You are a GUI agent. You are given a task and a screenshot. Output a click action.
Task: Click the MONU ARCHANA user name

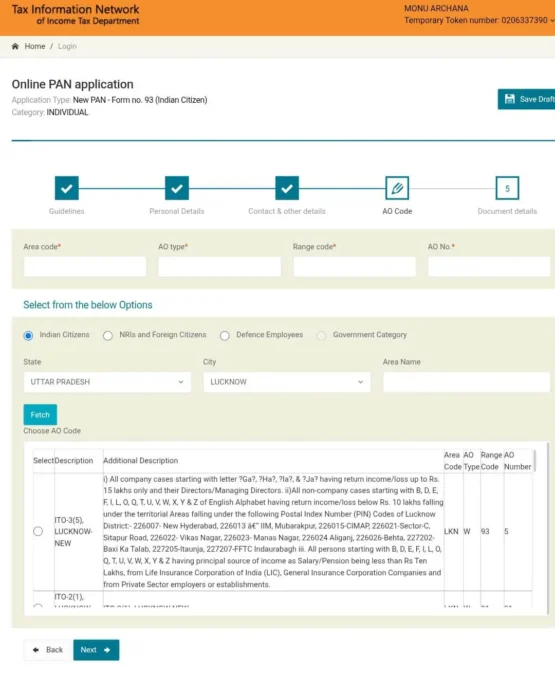point(436,9)
